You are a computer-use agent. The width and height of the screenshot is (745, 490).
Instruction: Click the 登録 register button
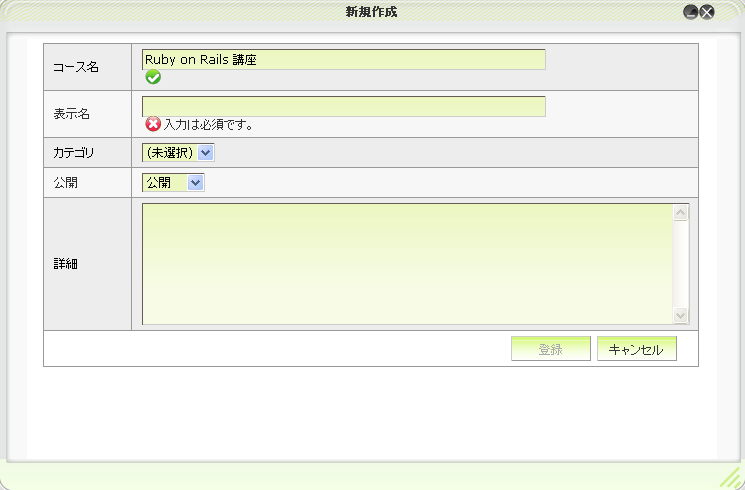551,349
